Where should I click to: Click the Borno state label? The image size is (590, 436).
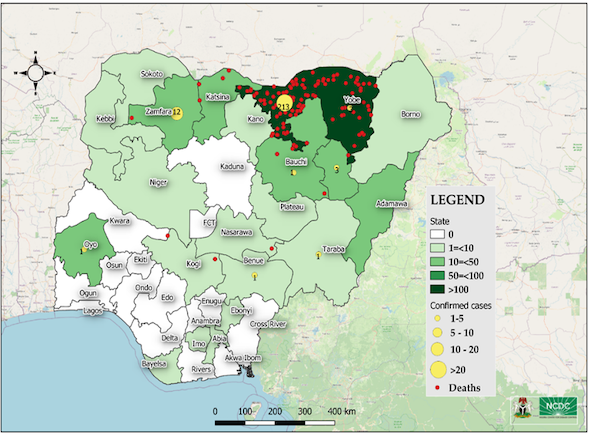click(411, 114)
